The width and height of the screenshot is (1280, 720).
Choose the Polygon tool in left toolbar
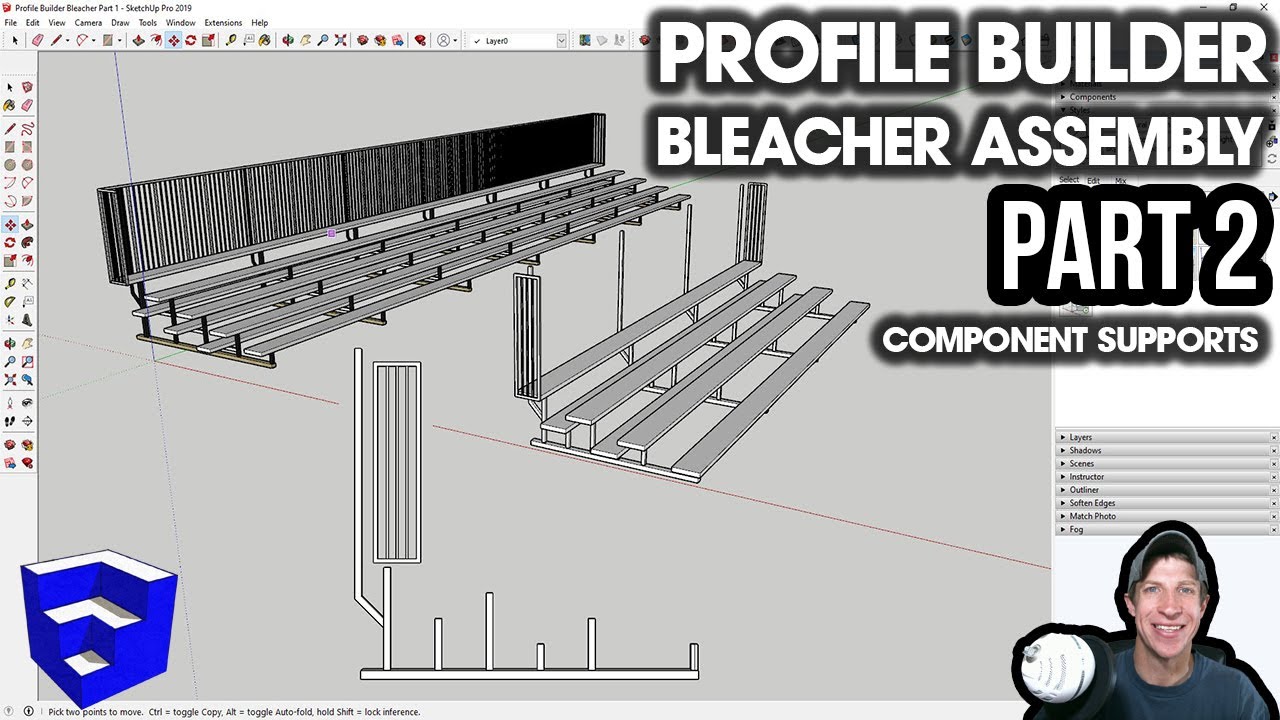pos(27,165)
